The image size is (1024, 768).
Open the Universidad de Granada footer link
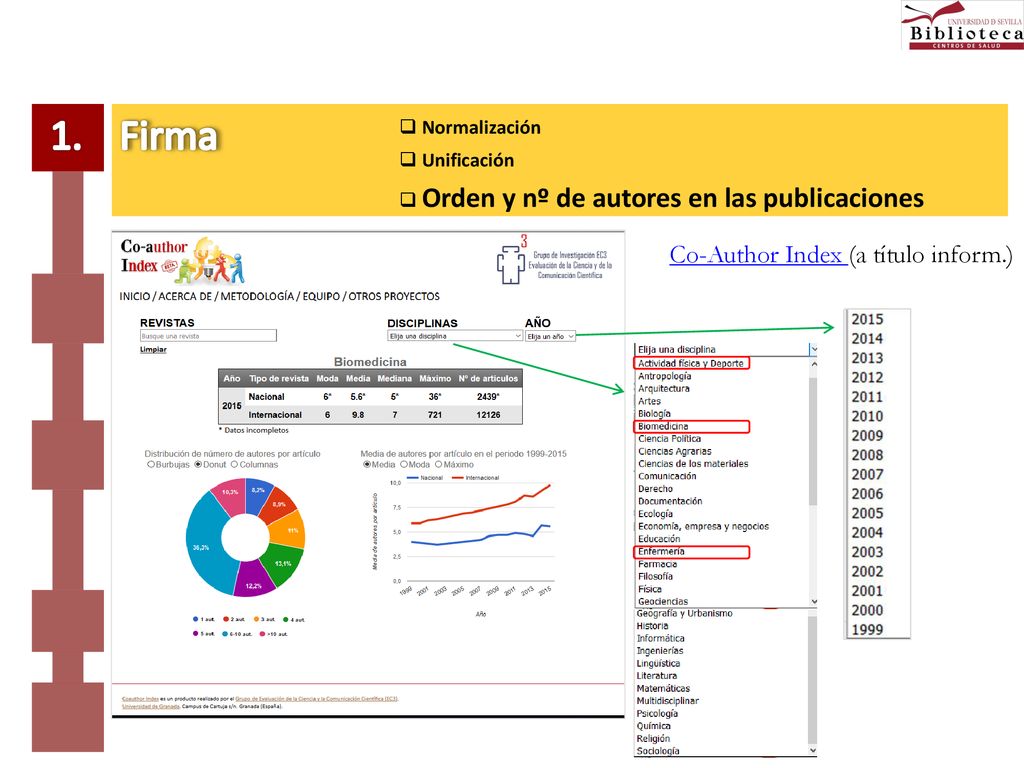click(151, 706)
